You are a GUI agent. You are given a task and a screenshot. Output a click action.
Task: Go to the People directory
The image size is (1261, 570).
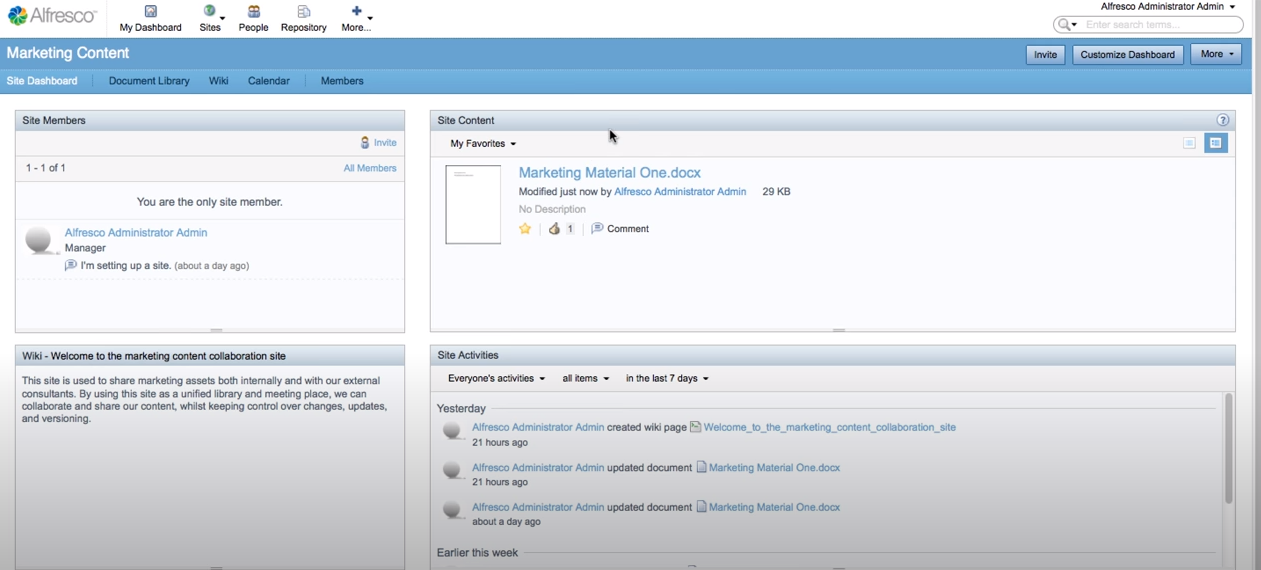tap(253, 18)
